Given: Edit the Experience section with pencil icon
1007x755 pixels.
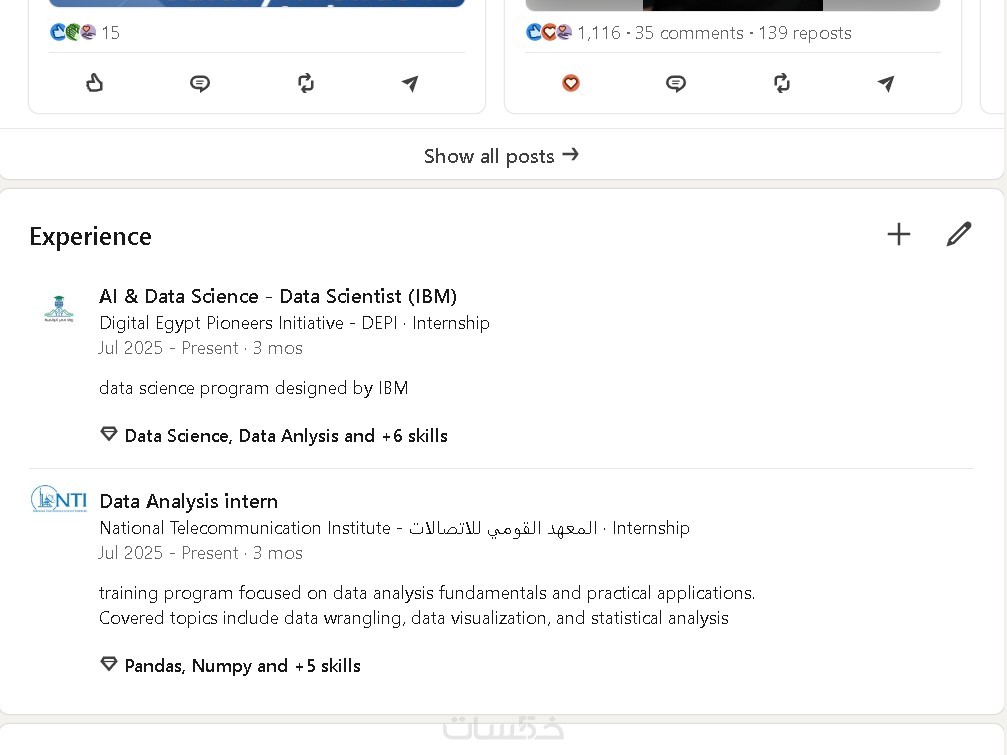Looking at the screenshot, I should tap(959, 234).
